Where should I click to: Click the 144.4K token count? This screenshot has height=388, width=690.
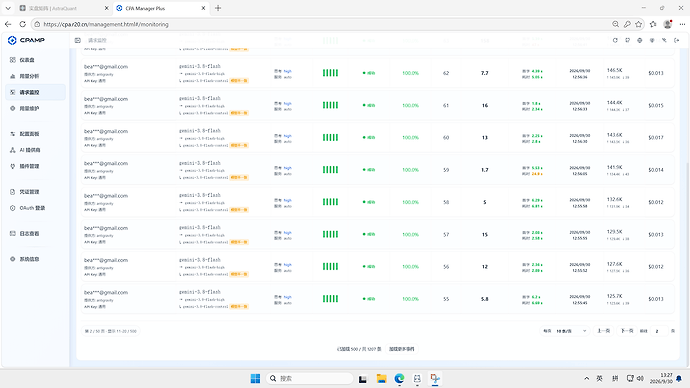click(614, 102)
